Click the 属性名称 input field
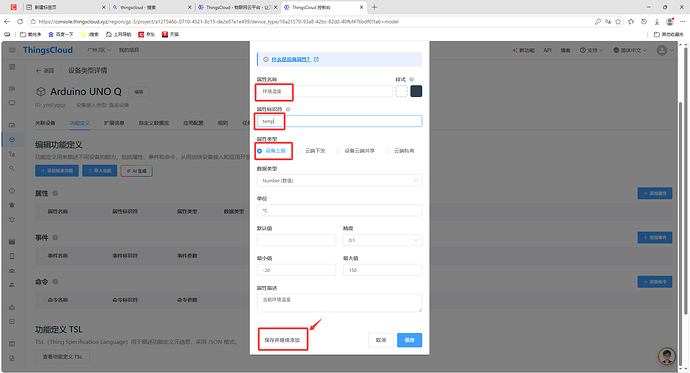This screenshot has width=690, height=373. 324,91
